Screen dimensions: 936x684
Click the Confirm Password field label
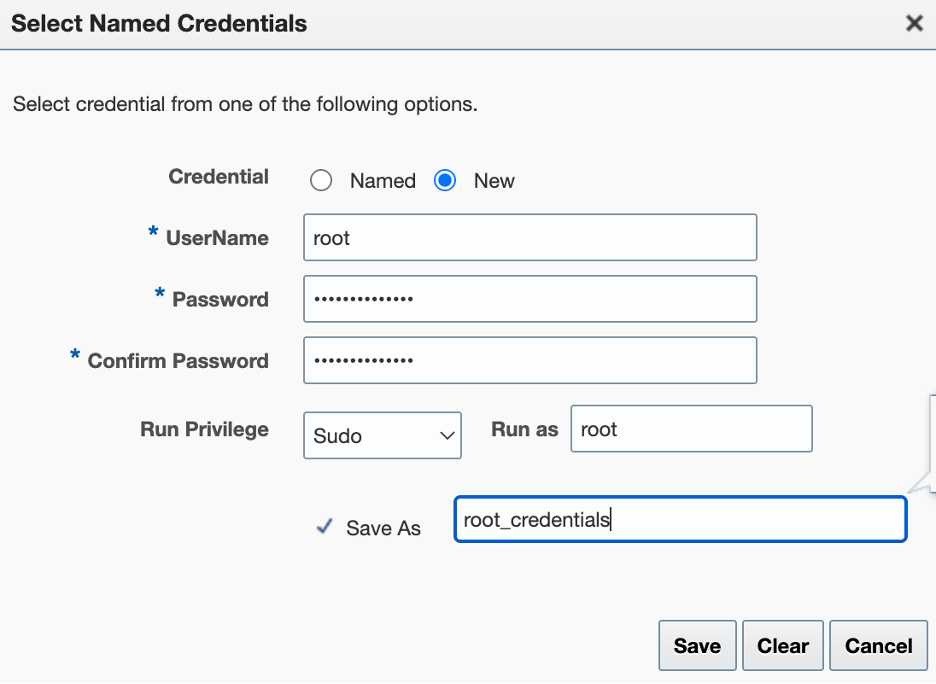pos(178,361)
